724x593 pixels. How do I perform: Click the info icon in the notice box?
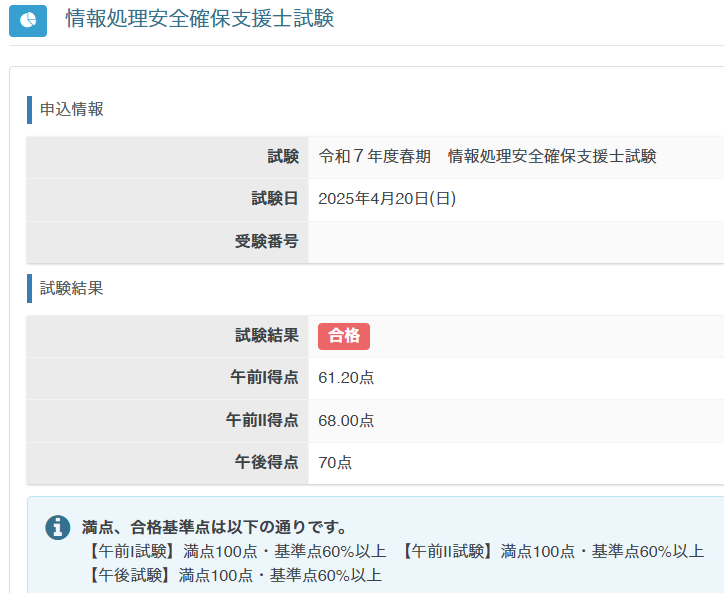tap(58, 527)
